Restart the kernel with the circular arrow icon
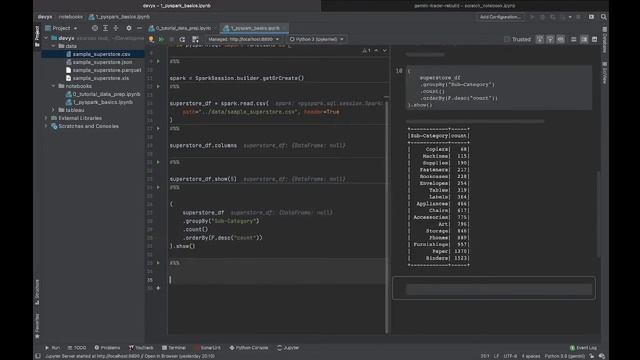The height and width of the screenshot is (360, 640). (182, 39)
